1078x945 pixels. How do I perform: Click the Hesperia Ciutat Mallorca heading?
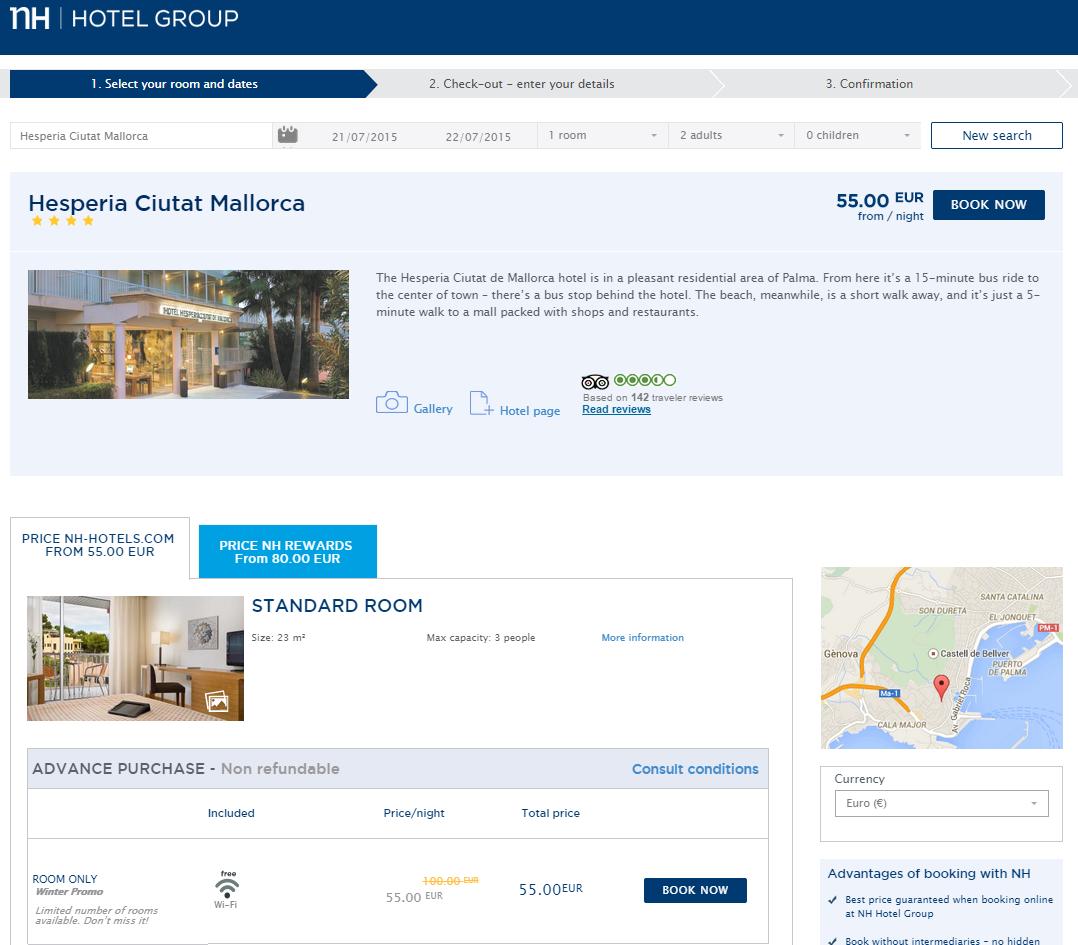(x=166, y=203)
